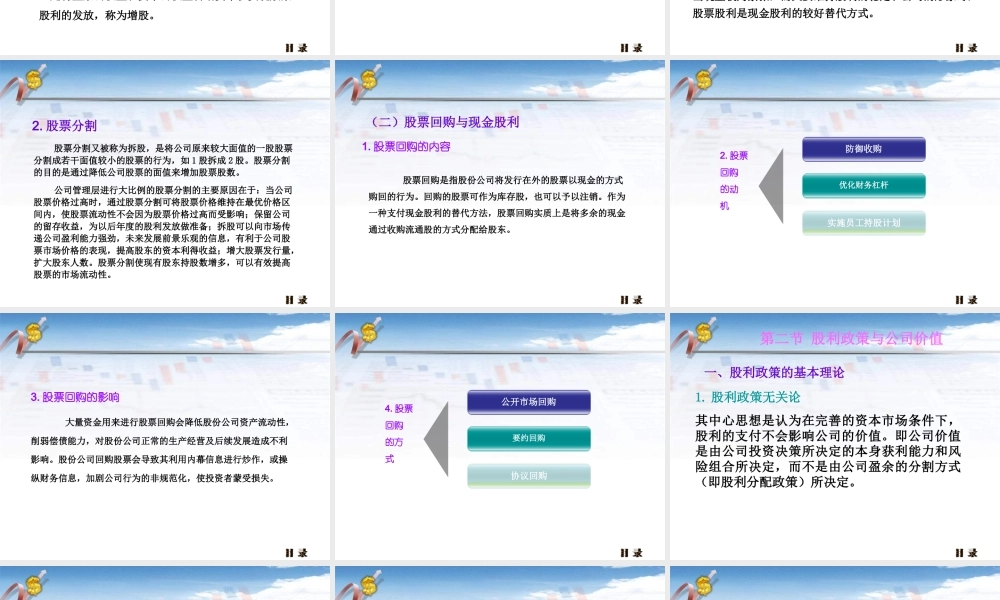The image size is (1000, 600).
Task: Click the faded 协议回购 button
Action: (x=528, y=475)
